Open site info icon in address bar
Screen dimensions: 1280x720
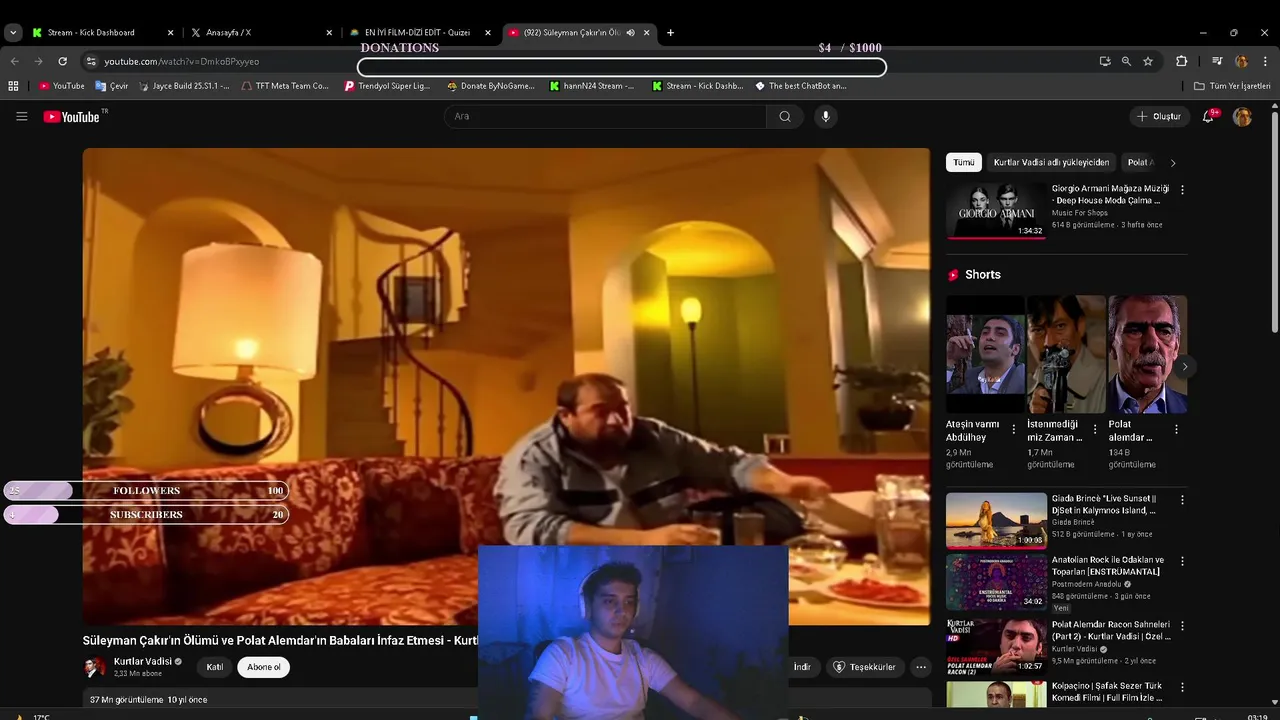tap(91, 61)
